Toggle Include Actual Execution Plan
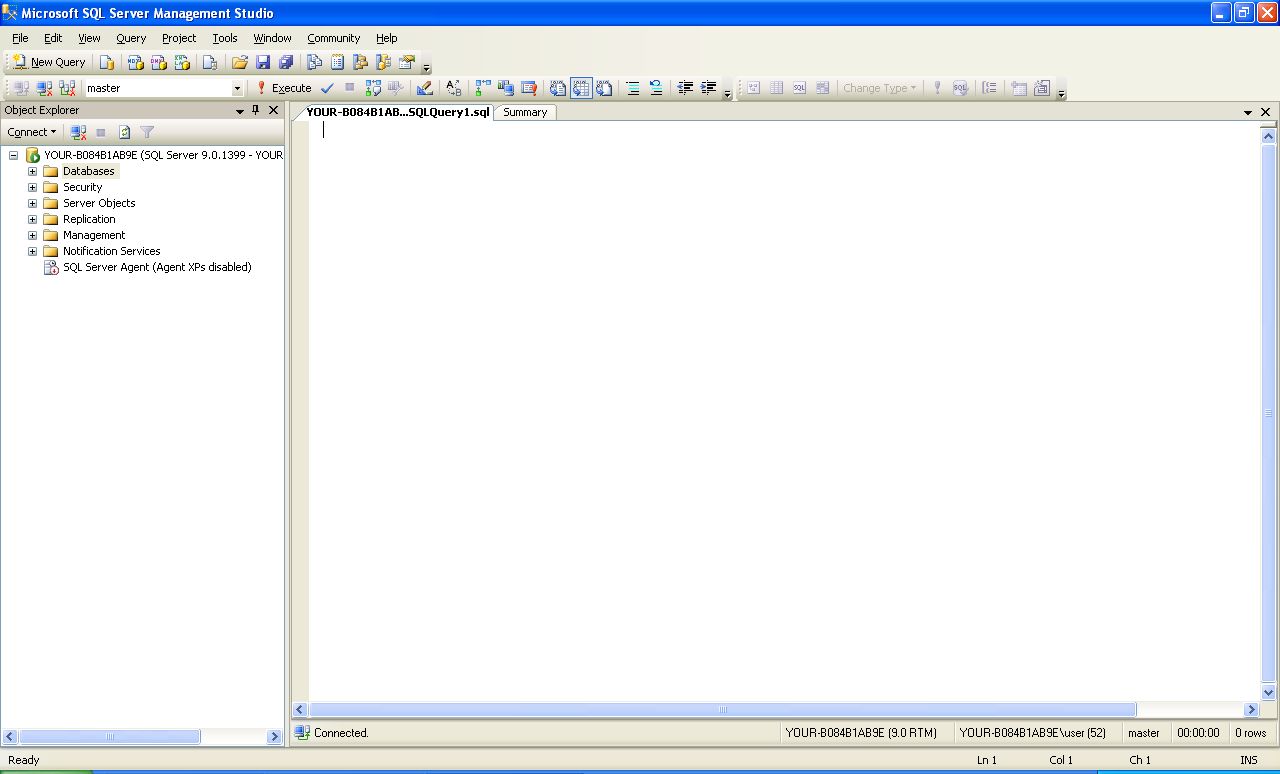Image resolution: width=1280 pixels, height=774 pixels. click(x=483, y=88)
